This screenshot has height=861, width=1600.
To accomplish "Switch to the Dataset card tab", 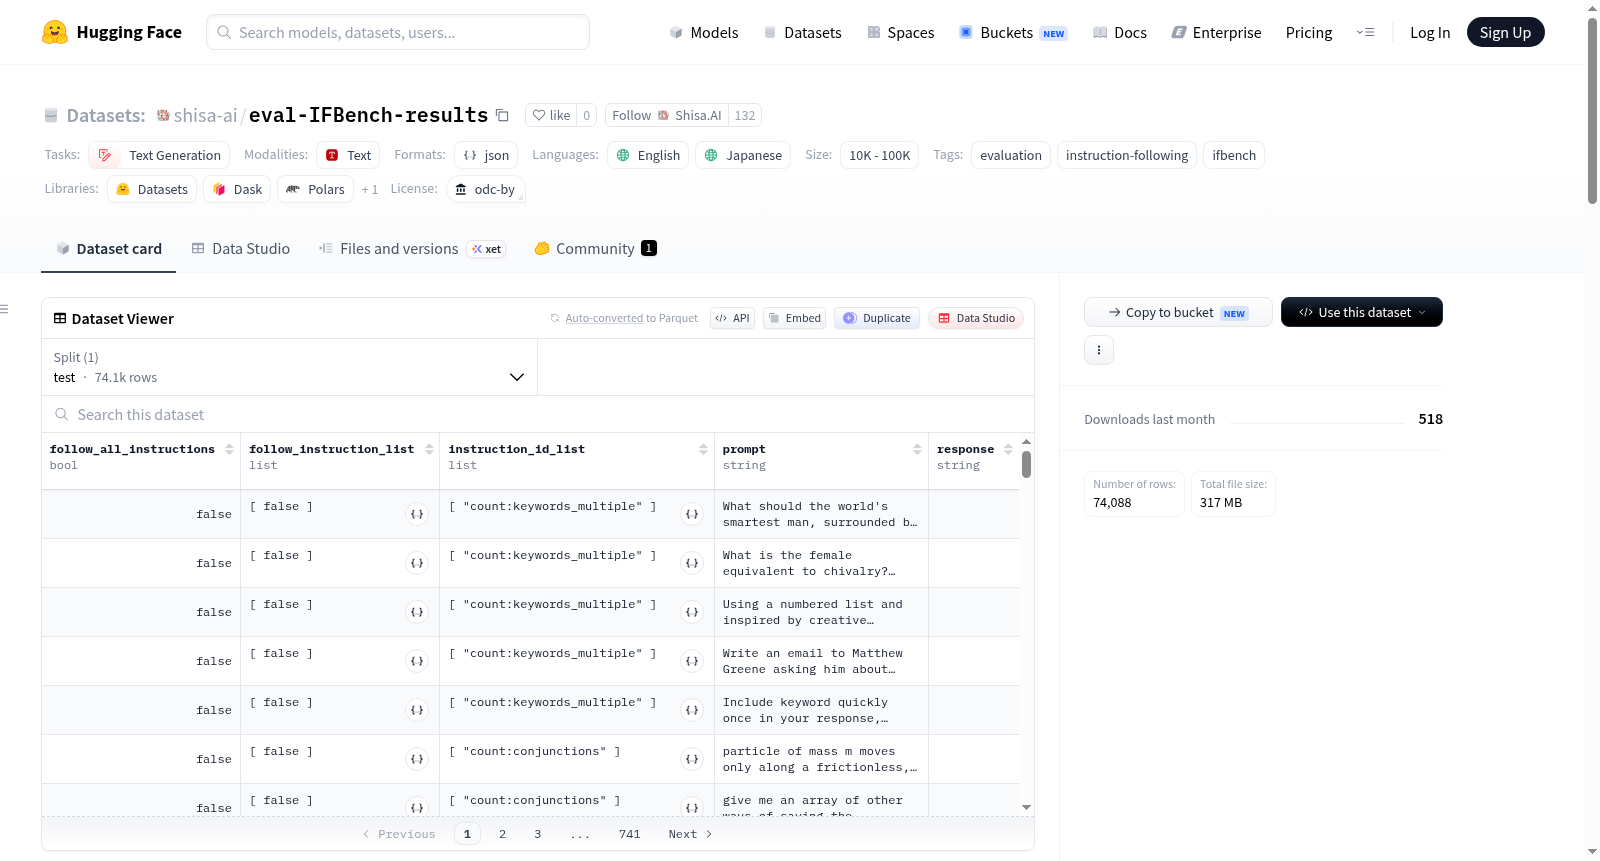I will [109, 248].
